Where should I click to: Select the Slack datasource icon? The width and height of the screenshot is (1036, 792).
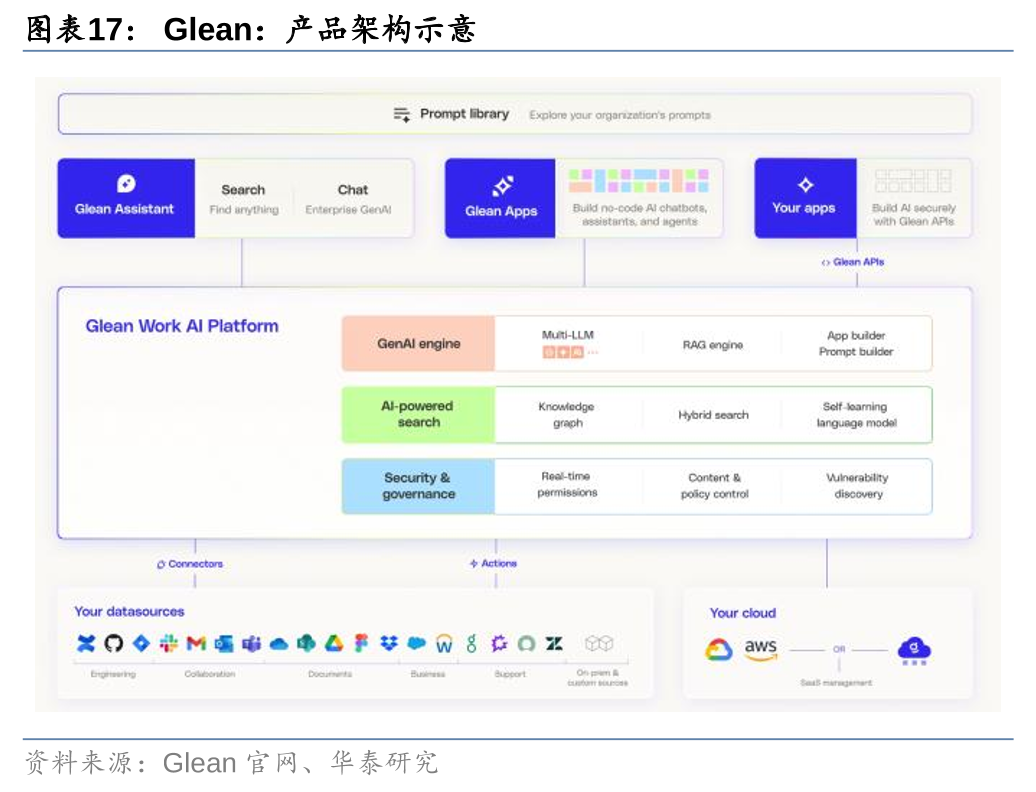click(168, 644)
